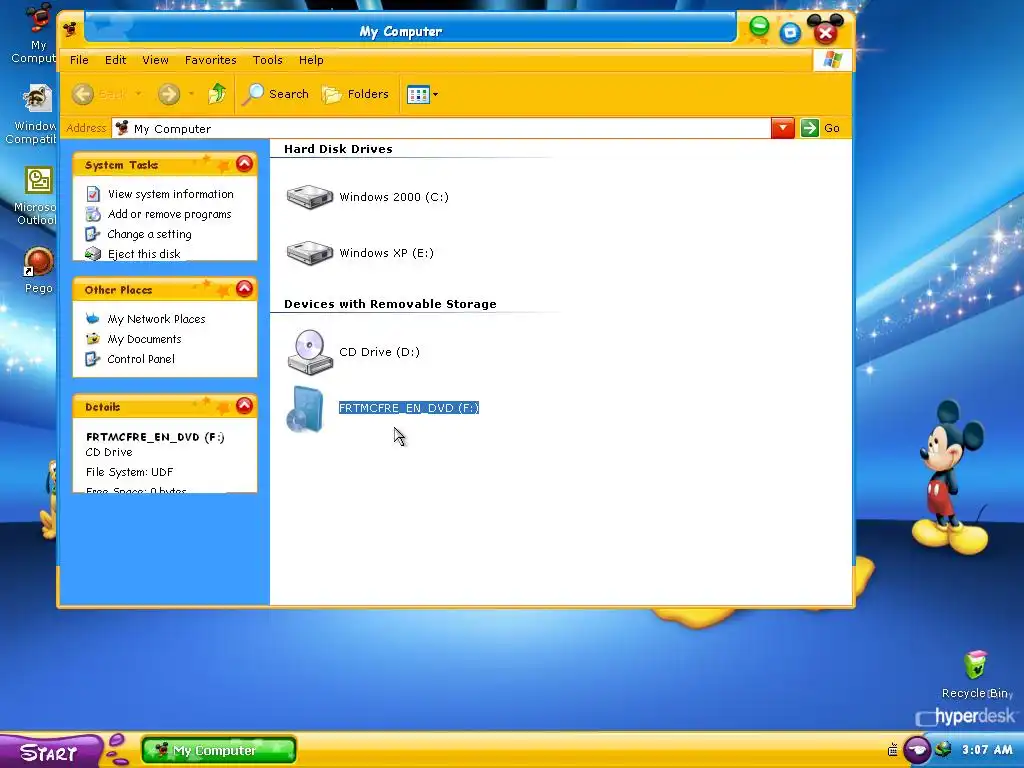This screenshot has width=1024, height=768.
Task: Click the Go button
Action: coord(820,128)
